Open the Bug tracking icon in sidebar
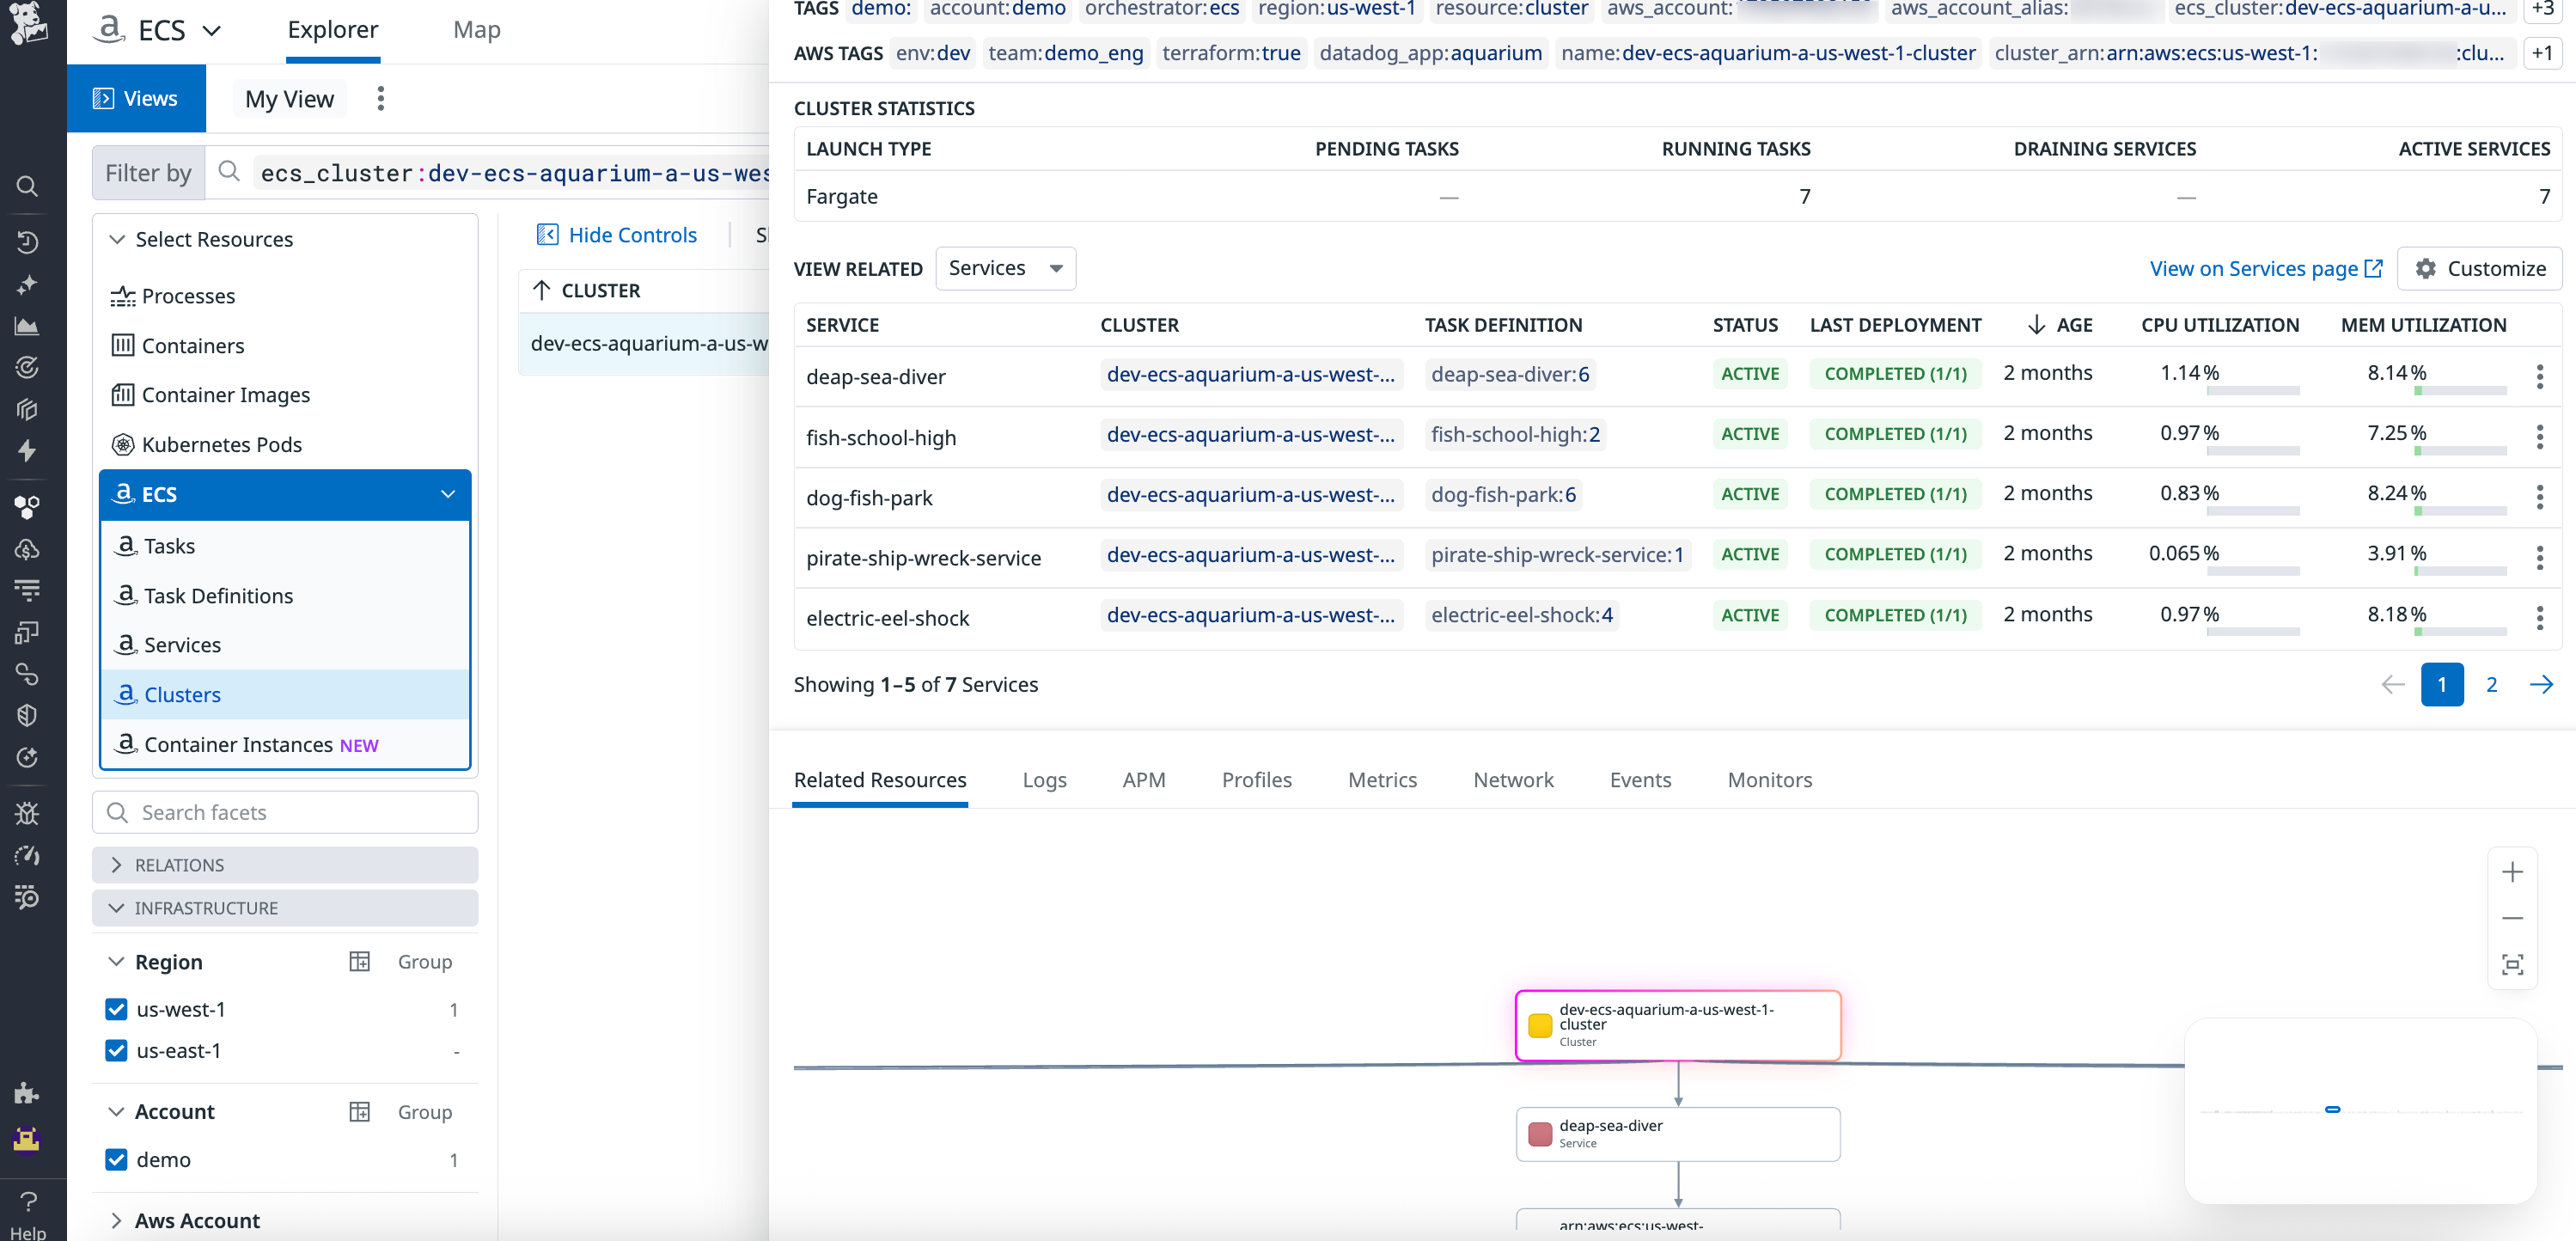Viewport: 2576px width, 1241px height. (27, 813)
